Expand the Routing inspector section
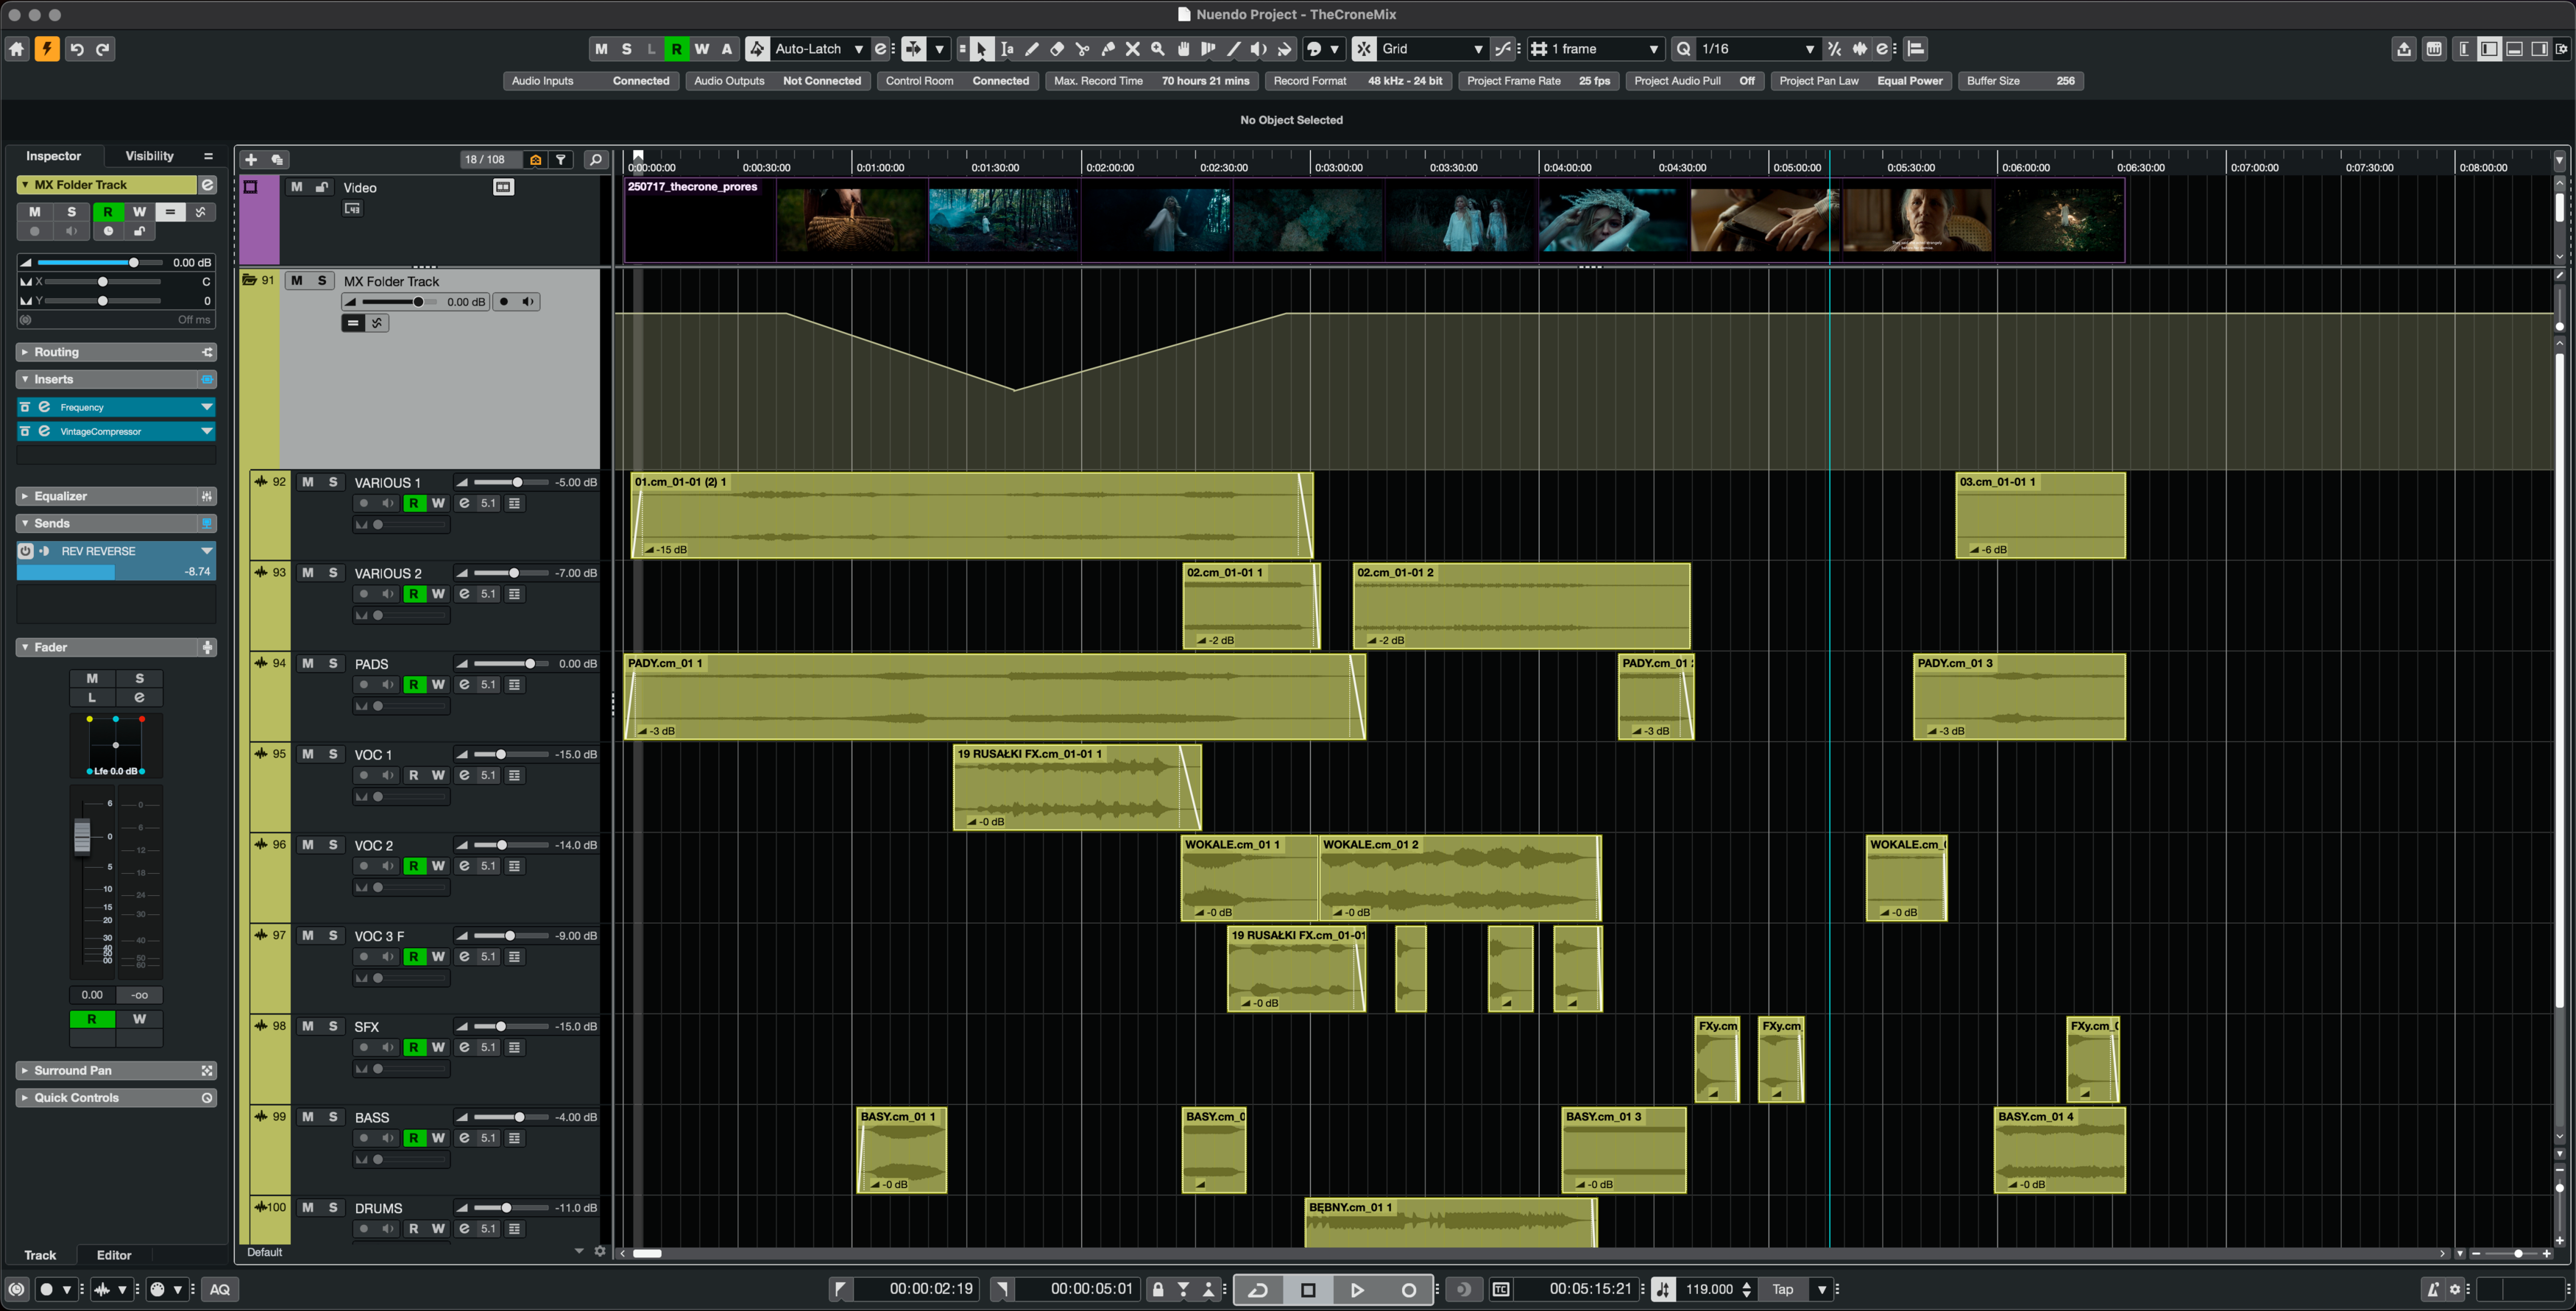2576x1311 pixels. click(x=56, y=352)
